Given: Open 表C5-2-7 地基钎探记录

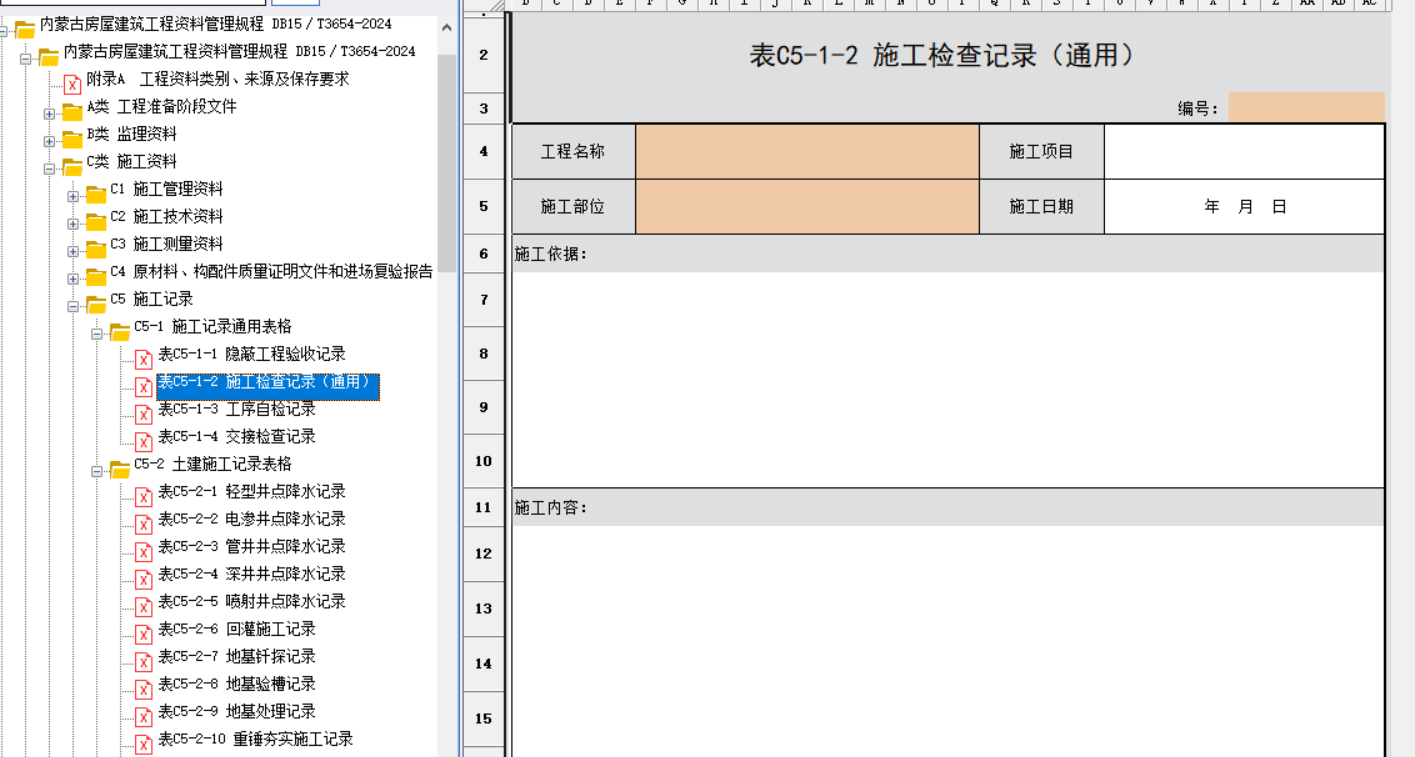Looking at the screenshot, I should [x=237, y=656].
